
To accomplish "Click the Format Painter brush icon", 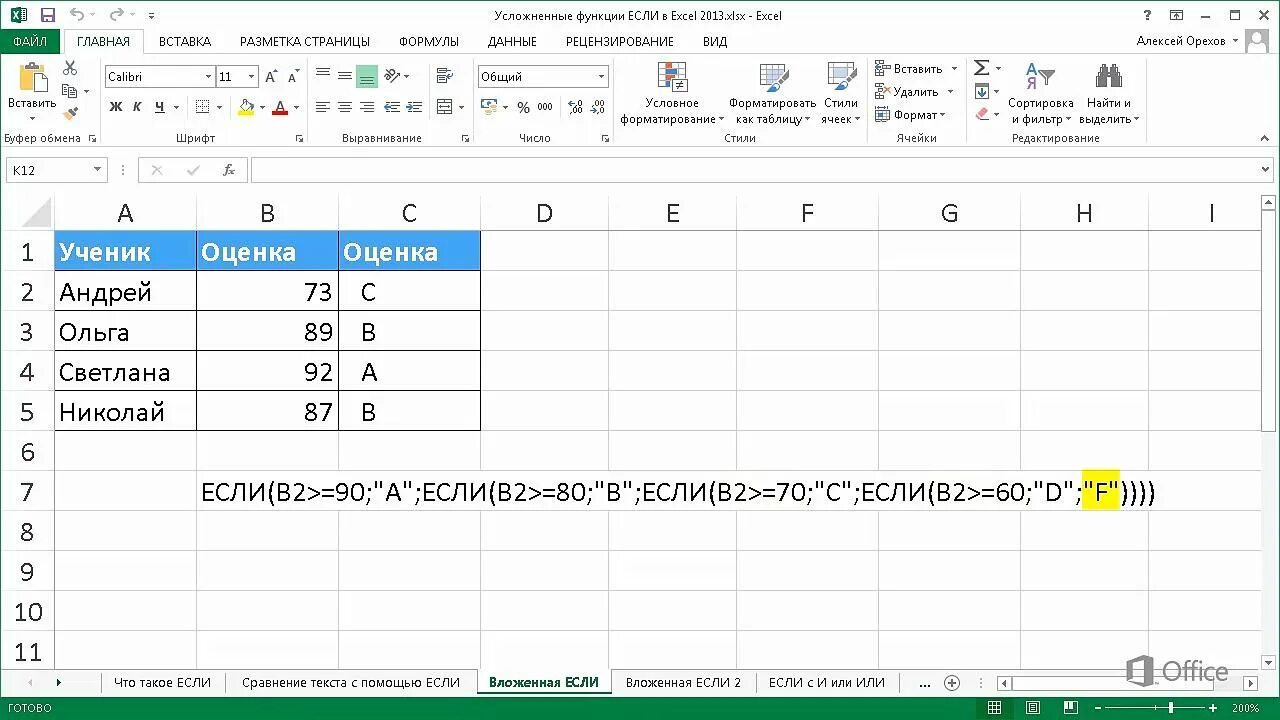I will (70, 114).
